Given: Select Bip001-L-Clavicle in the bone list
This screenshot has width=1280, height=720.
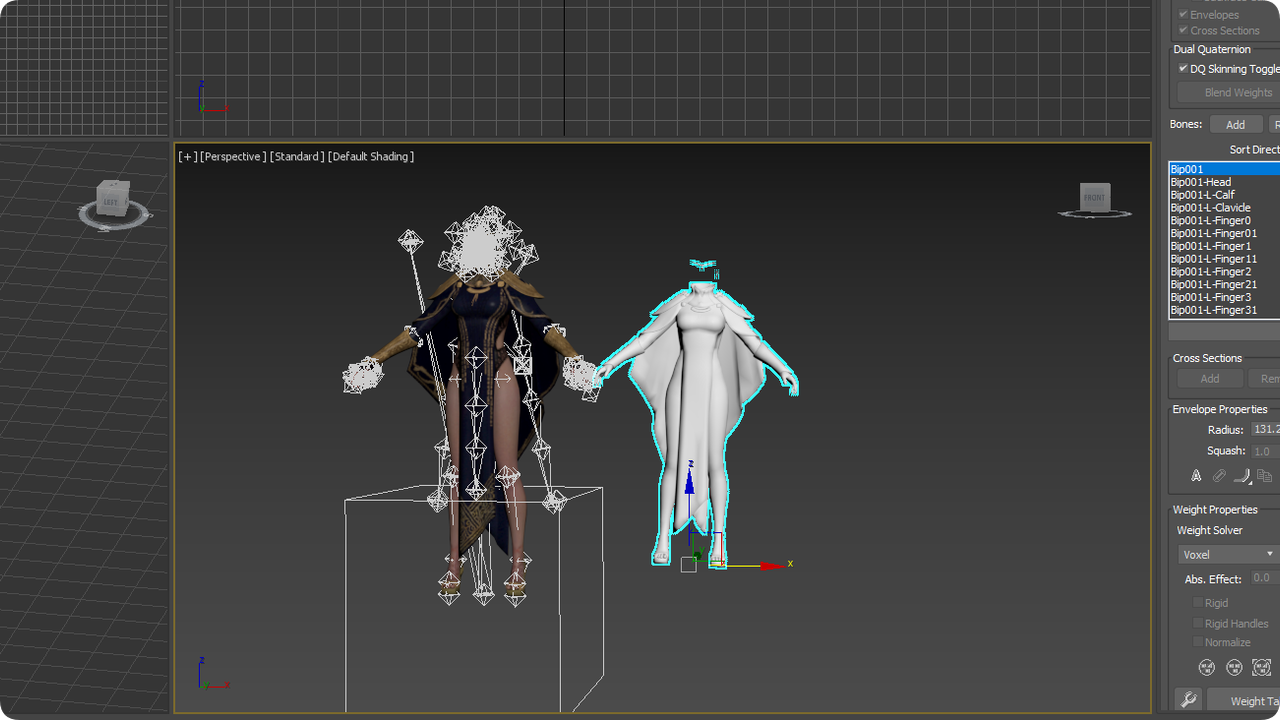Looking at the screenshot, I should point(1225,208).
